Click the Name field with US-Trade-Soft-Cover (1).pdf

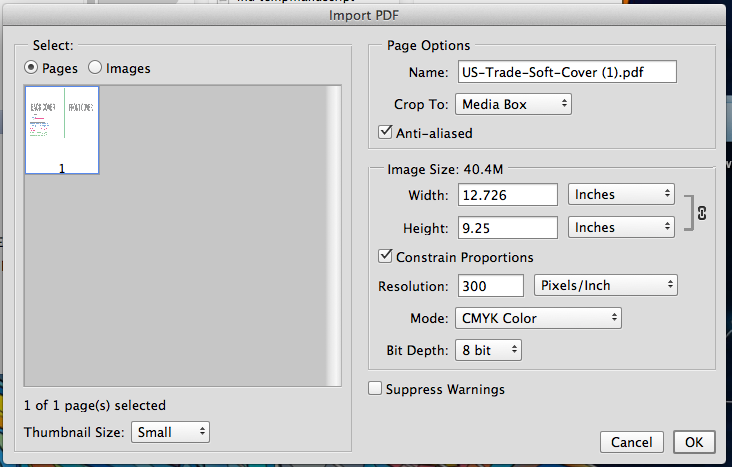(x=567, y=72)
